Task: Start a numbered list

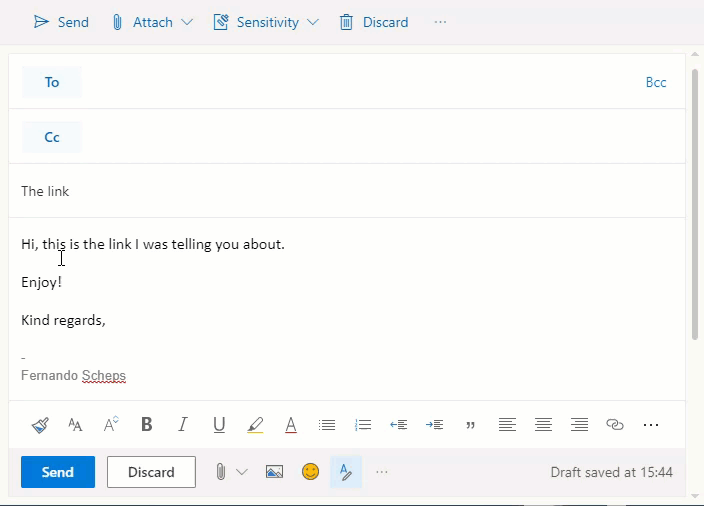Action: tap(363, 425)
